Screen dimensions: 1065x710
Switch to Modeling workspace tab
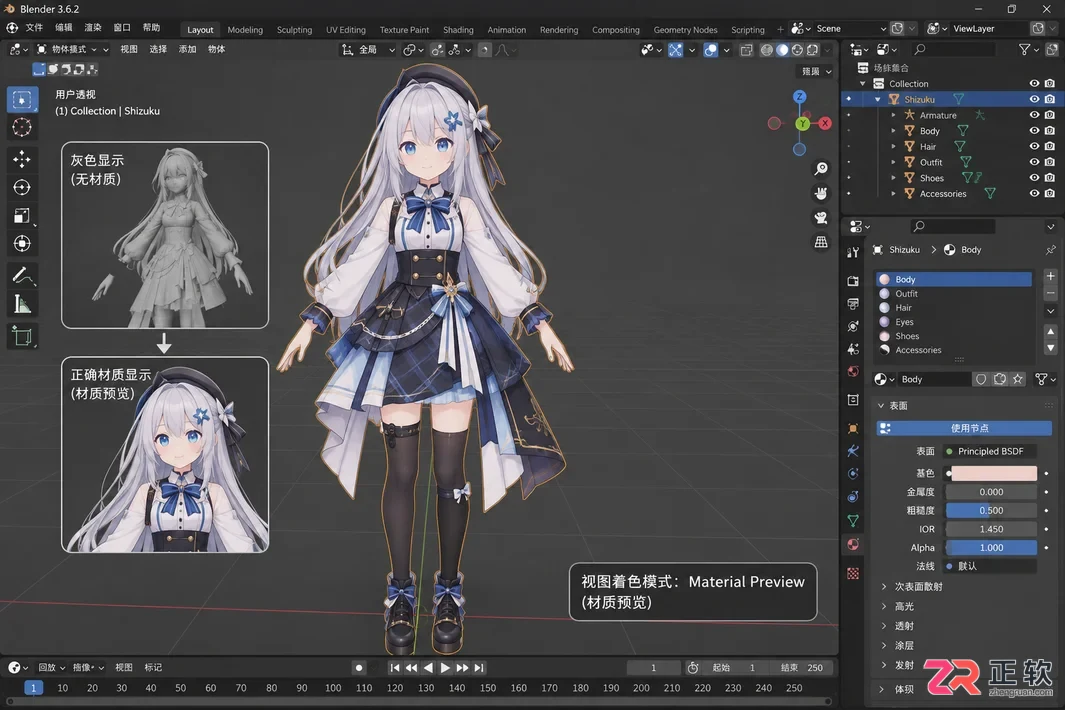click(245, 30)
